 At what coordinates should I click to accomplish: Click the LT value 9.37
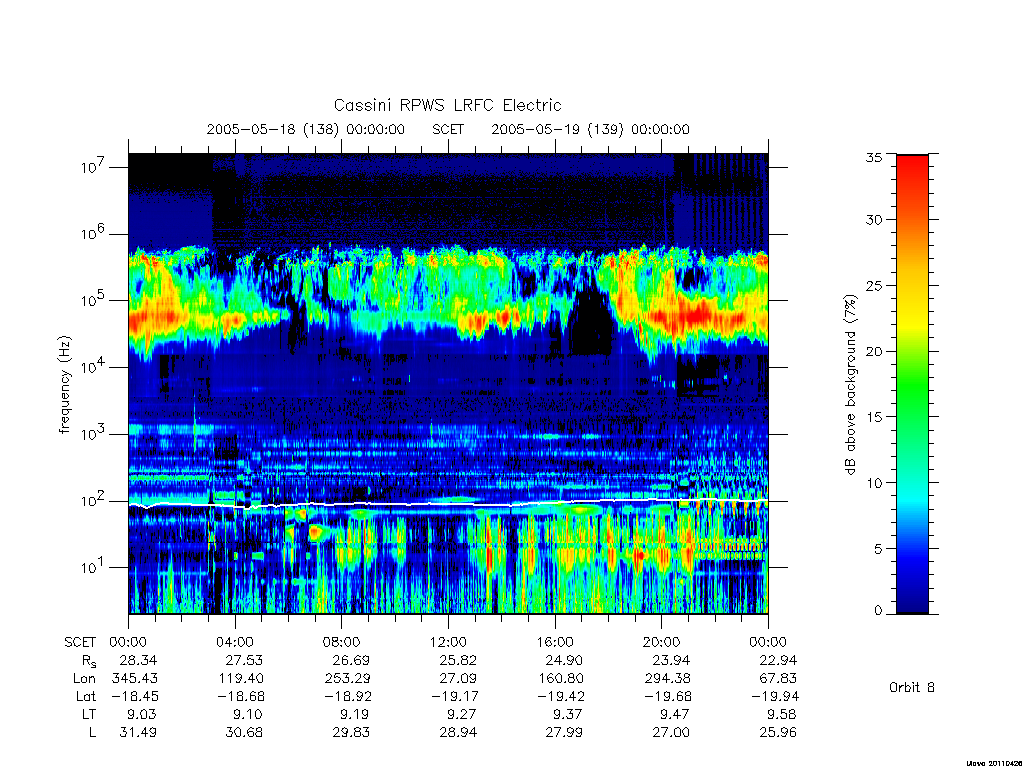click(x=569, y=714)
